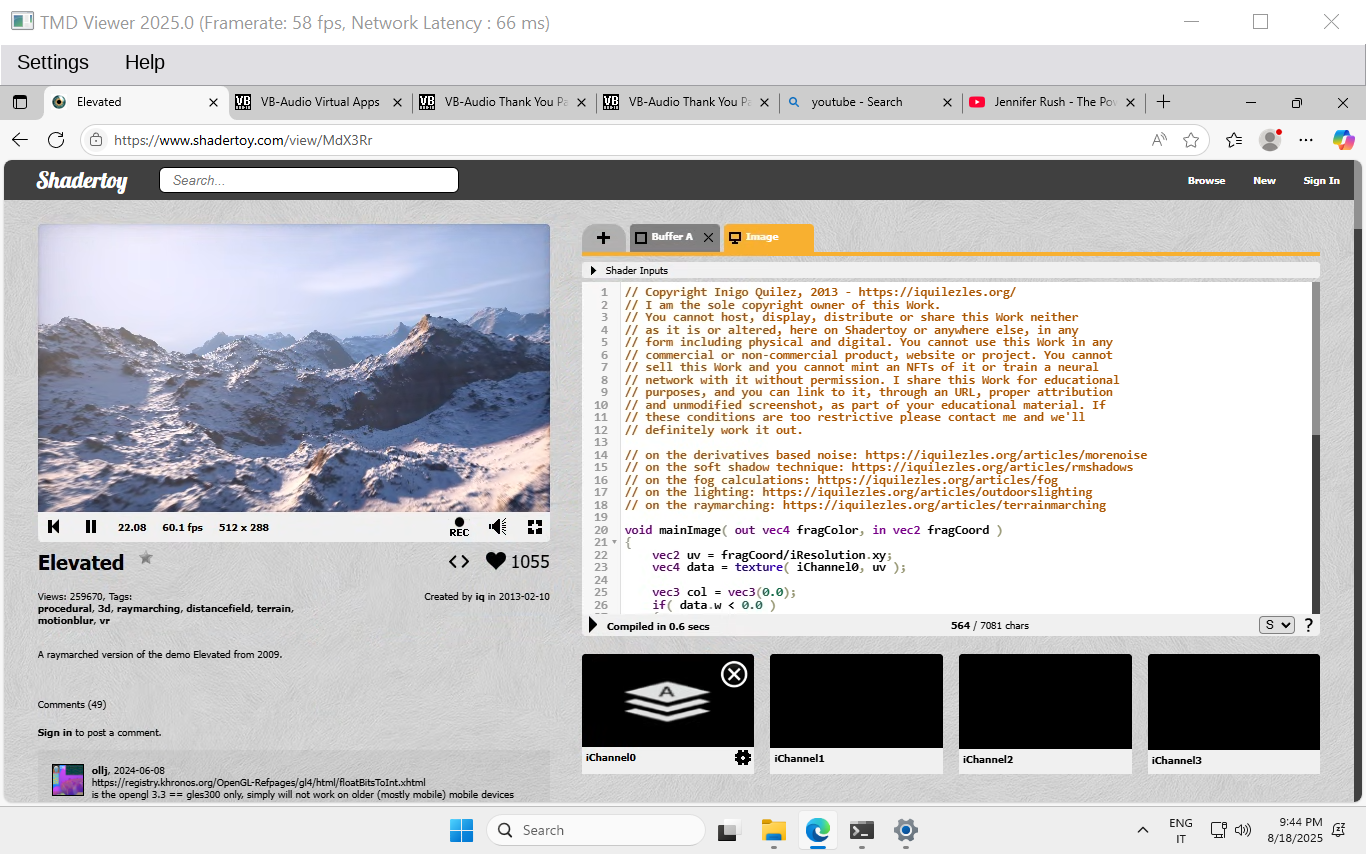Choose input for iChannel2
The image size is (1366, 854).
pos(1045,702)
